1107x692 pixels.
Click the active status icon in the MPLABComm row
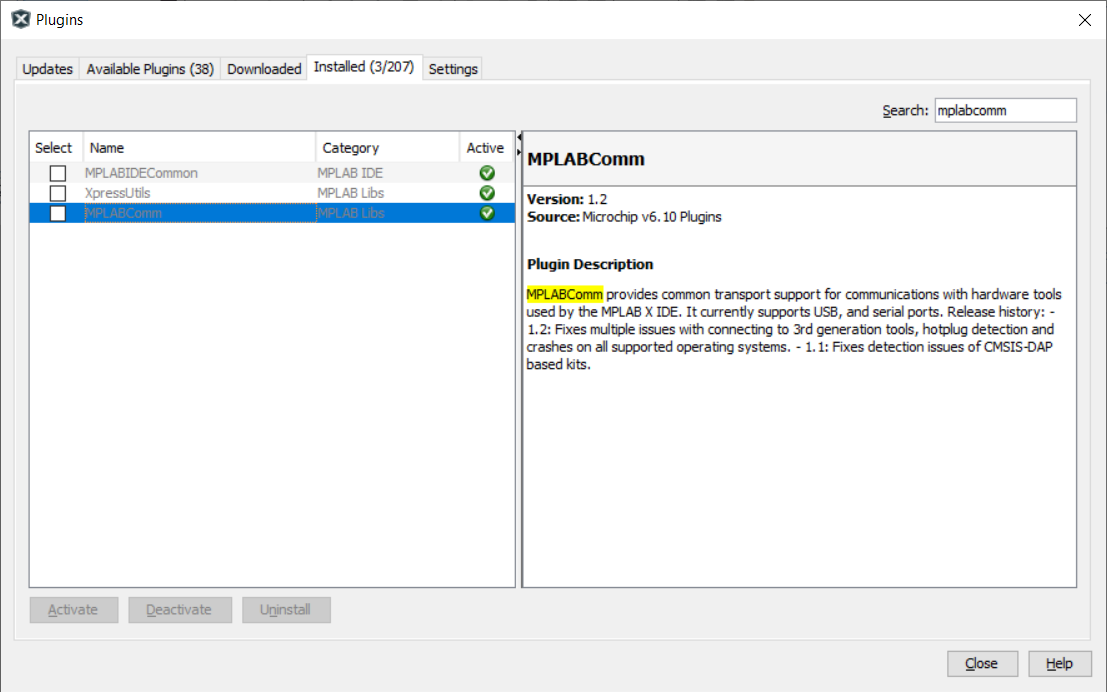click(x=487, y=213)
